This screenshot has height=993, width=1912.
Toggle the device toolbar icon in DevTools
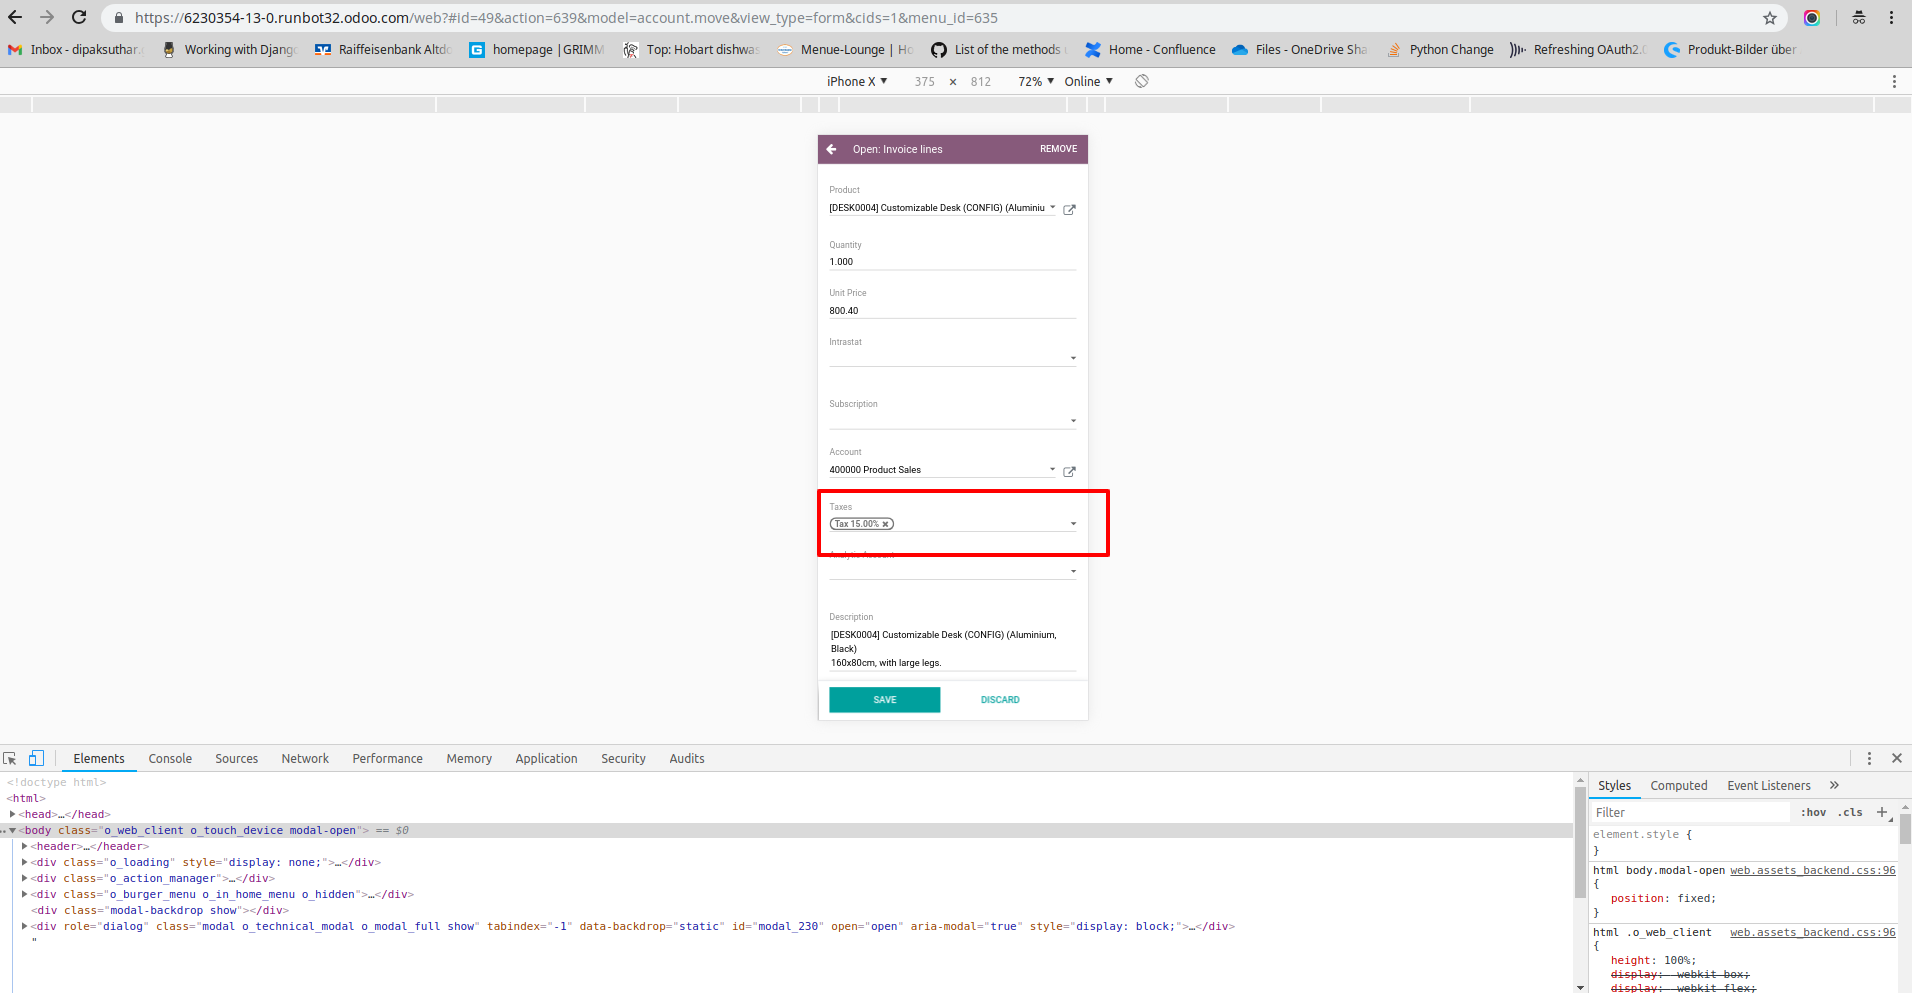[x=36, y=758]
